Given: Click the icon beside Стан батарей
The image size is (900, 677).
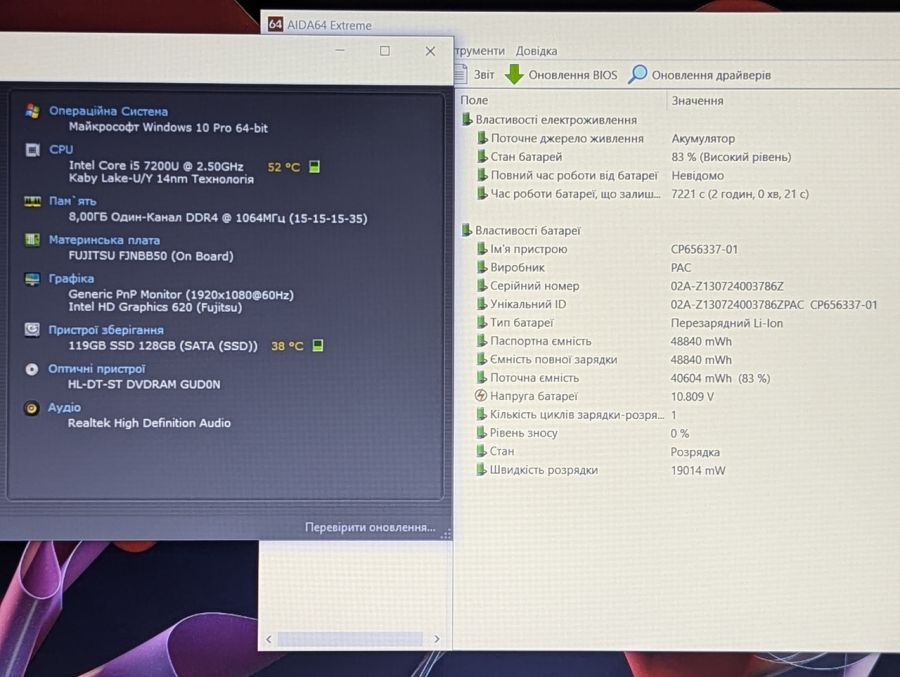Looking at the screenshot, I should (482, 157).
